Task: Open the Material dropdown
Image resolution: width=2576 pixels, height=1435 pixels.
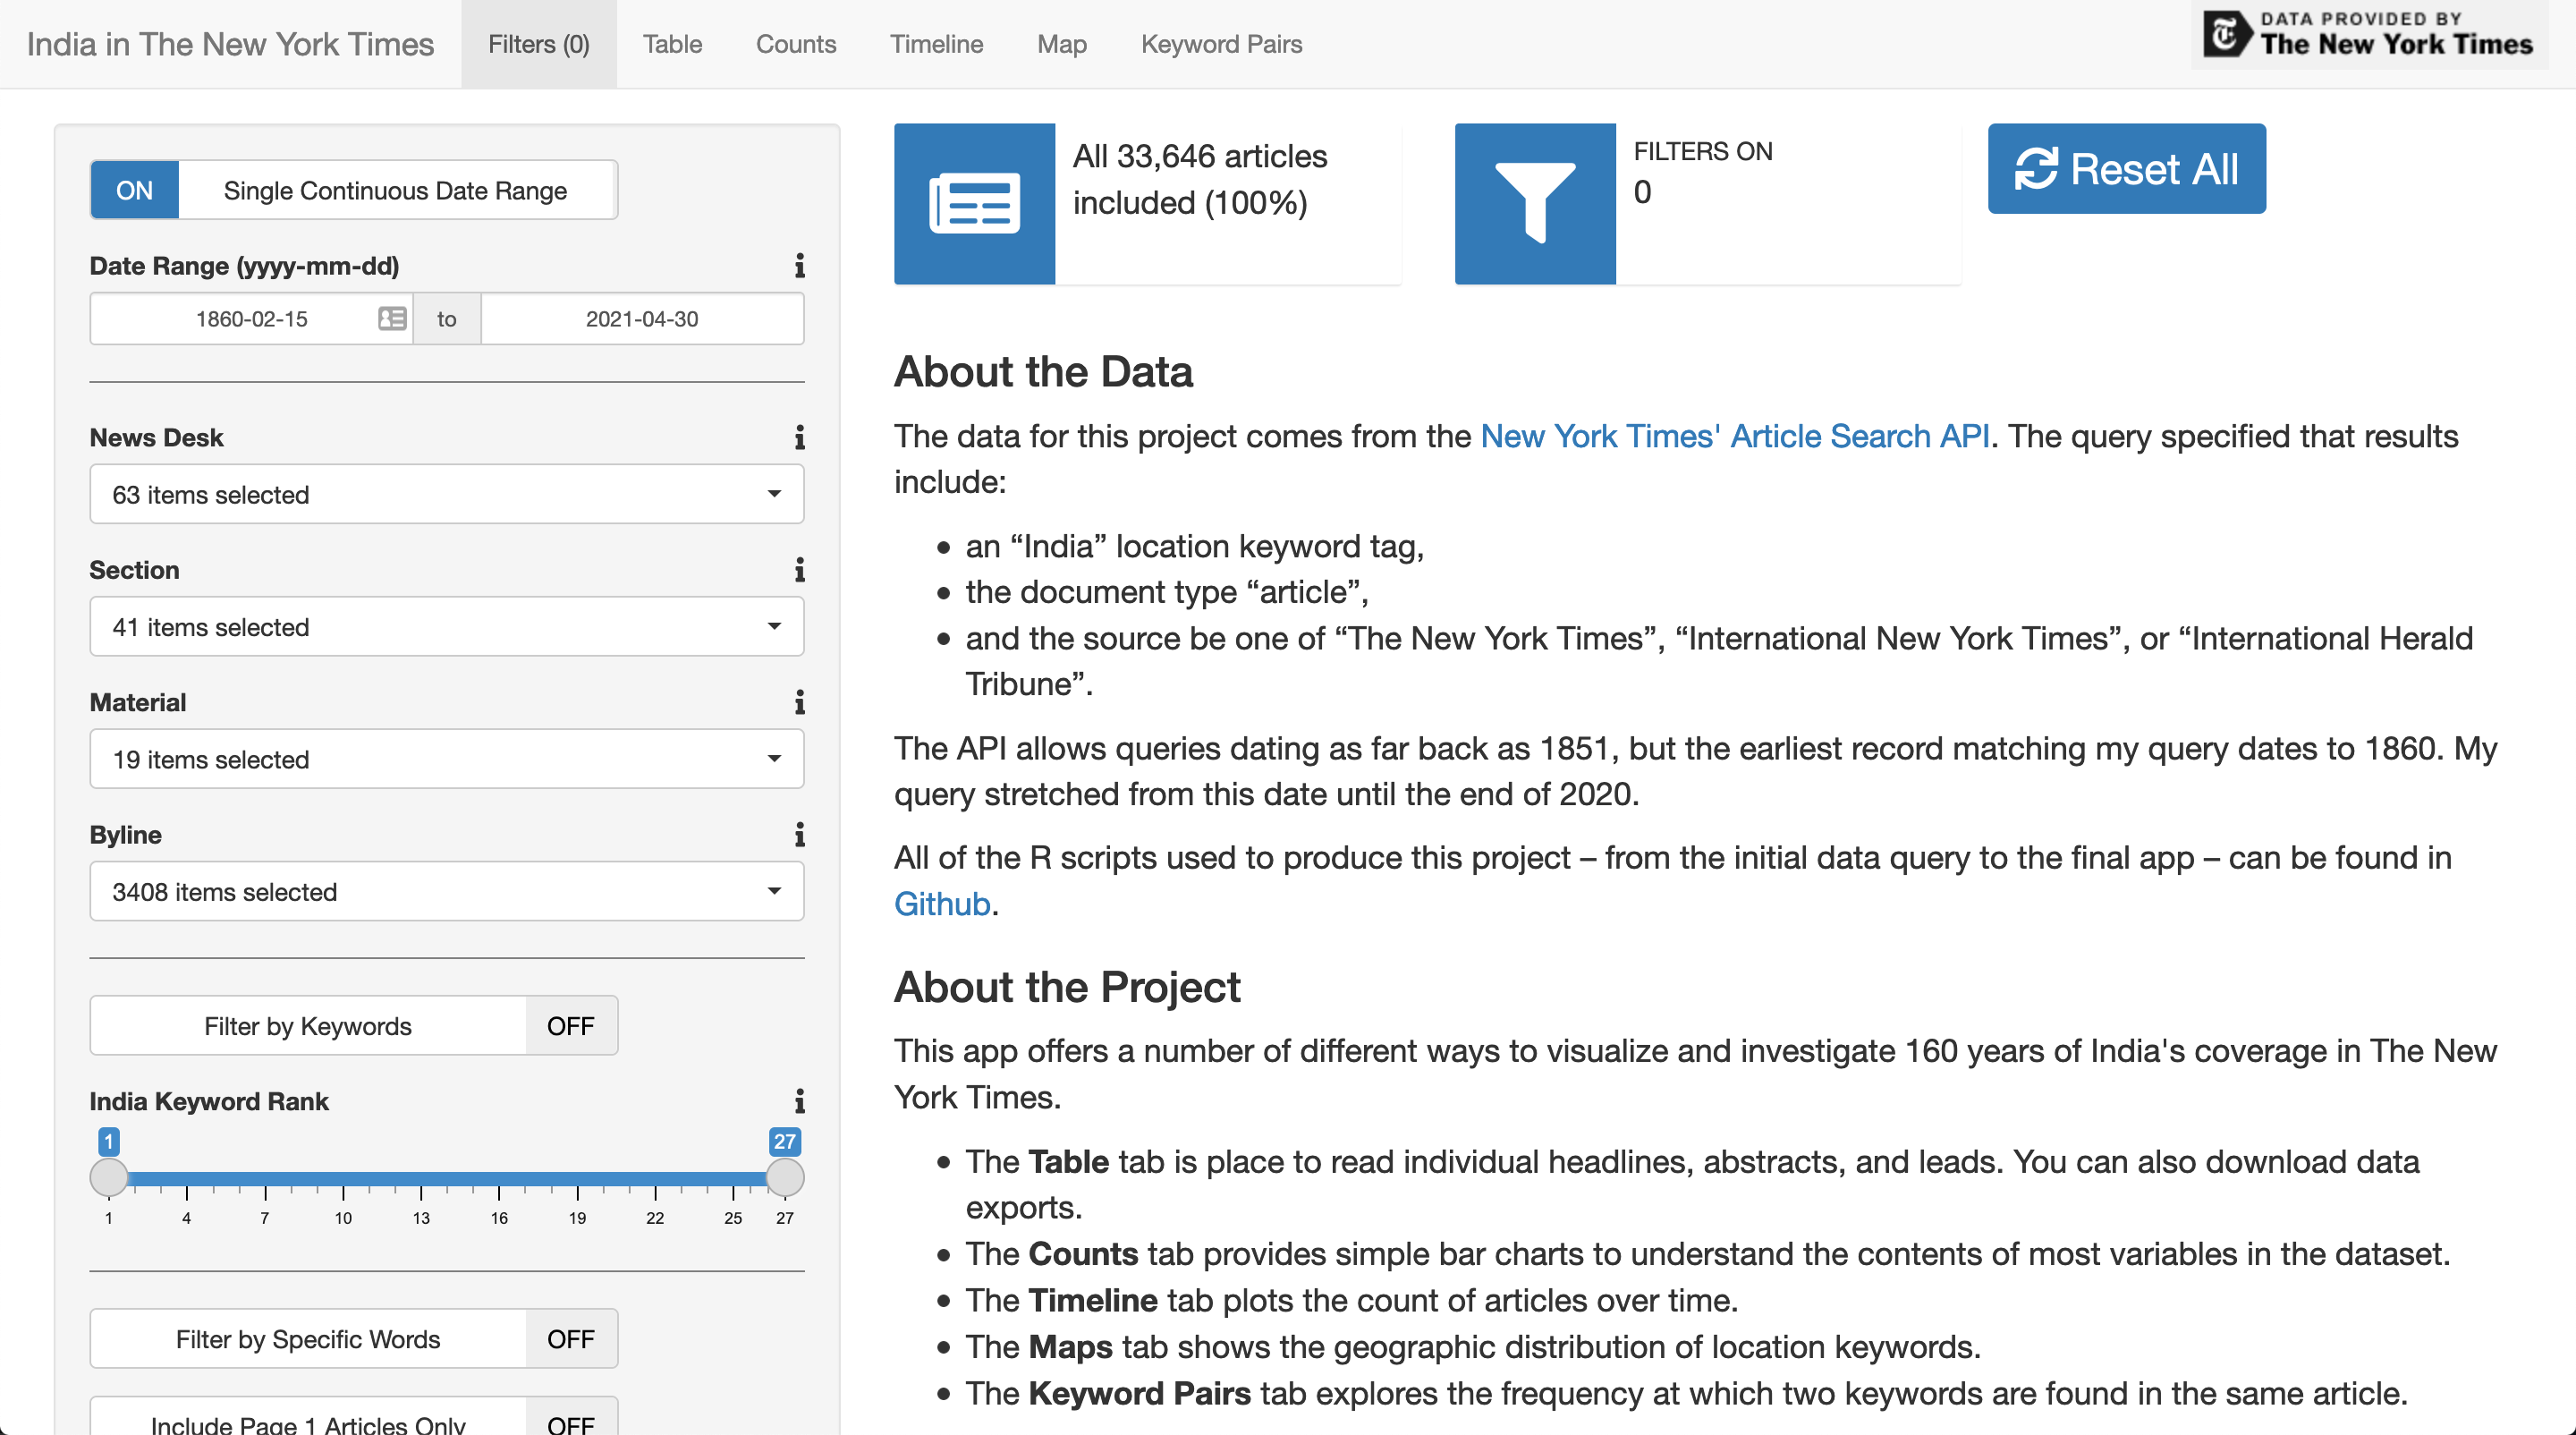Action: (447, 759)
